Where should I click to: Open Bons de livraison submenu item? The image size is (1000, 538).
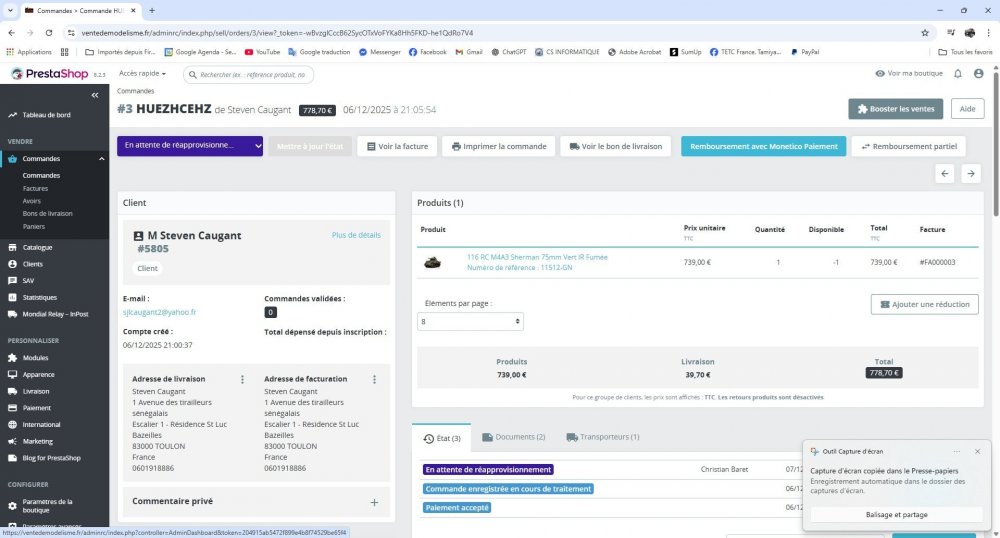coord(47,214)
